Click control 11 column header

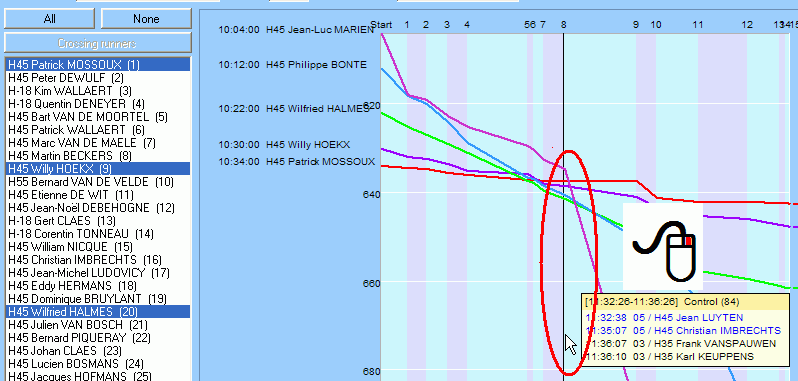click(x=698, y=24)
